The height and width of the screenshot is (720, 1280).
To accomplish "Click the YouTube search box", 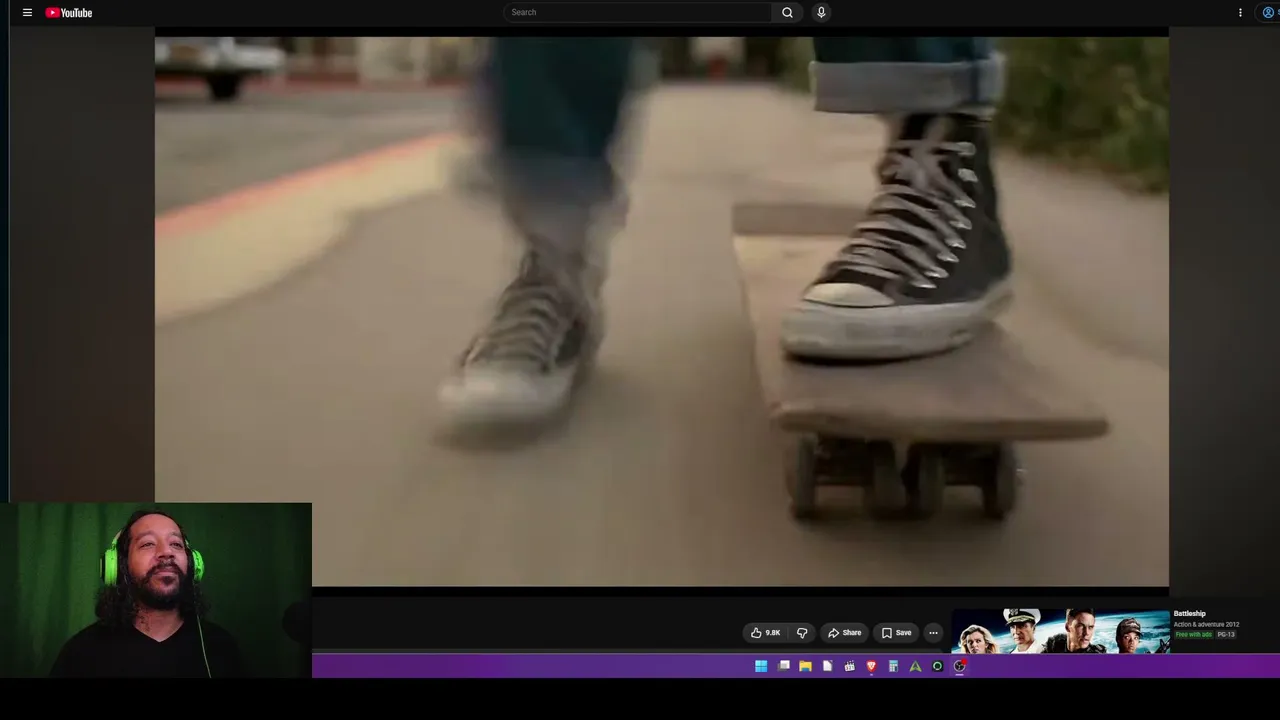I will pos(637,12).
